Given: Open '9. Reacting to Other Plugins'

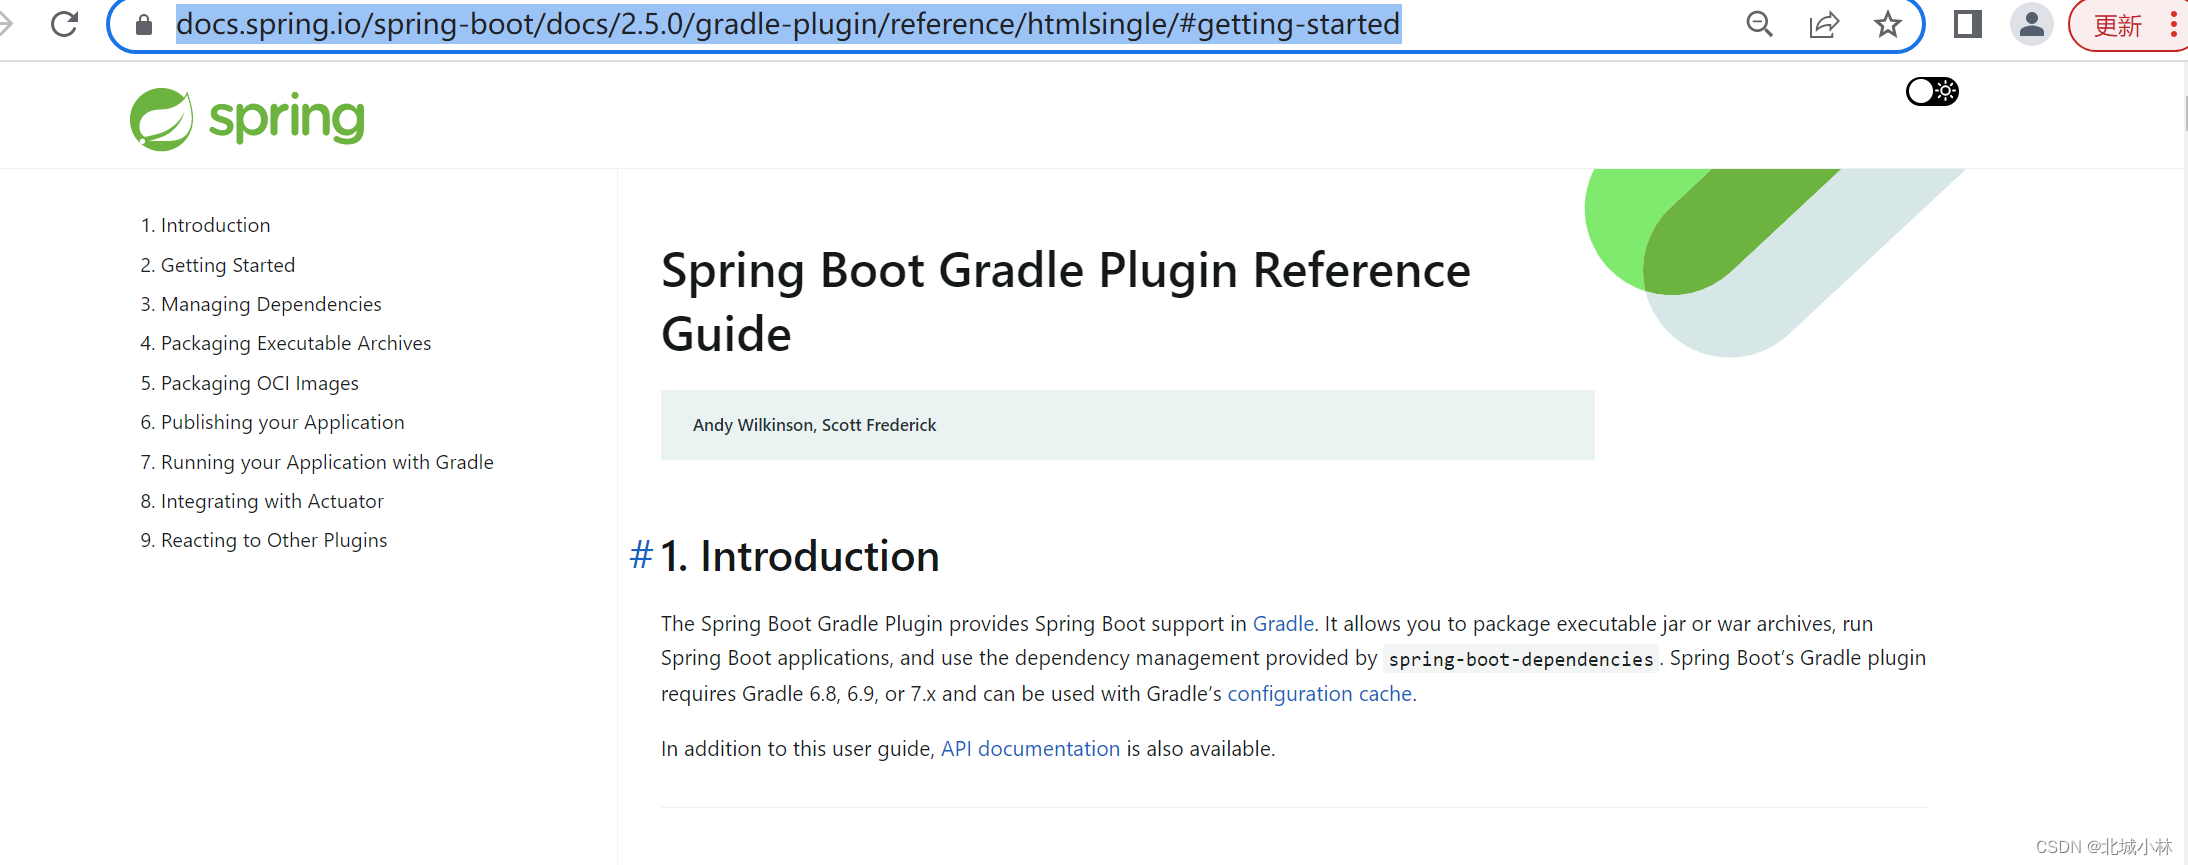Looking at the screenshot, I should click(x=264, y=540).
